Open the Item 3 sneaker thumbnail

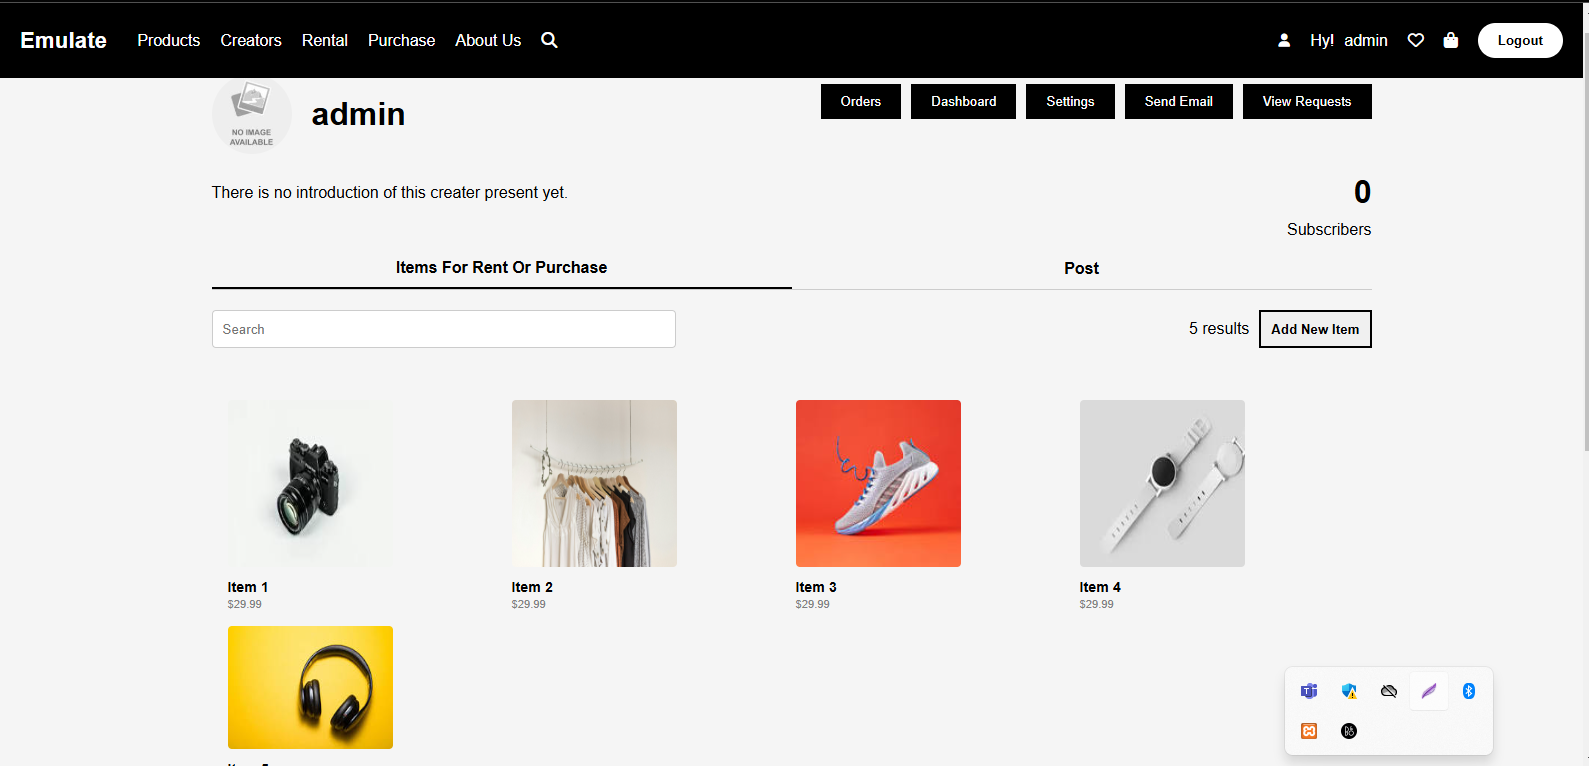click(x=878, y=483)
